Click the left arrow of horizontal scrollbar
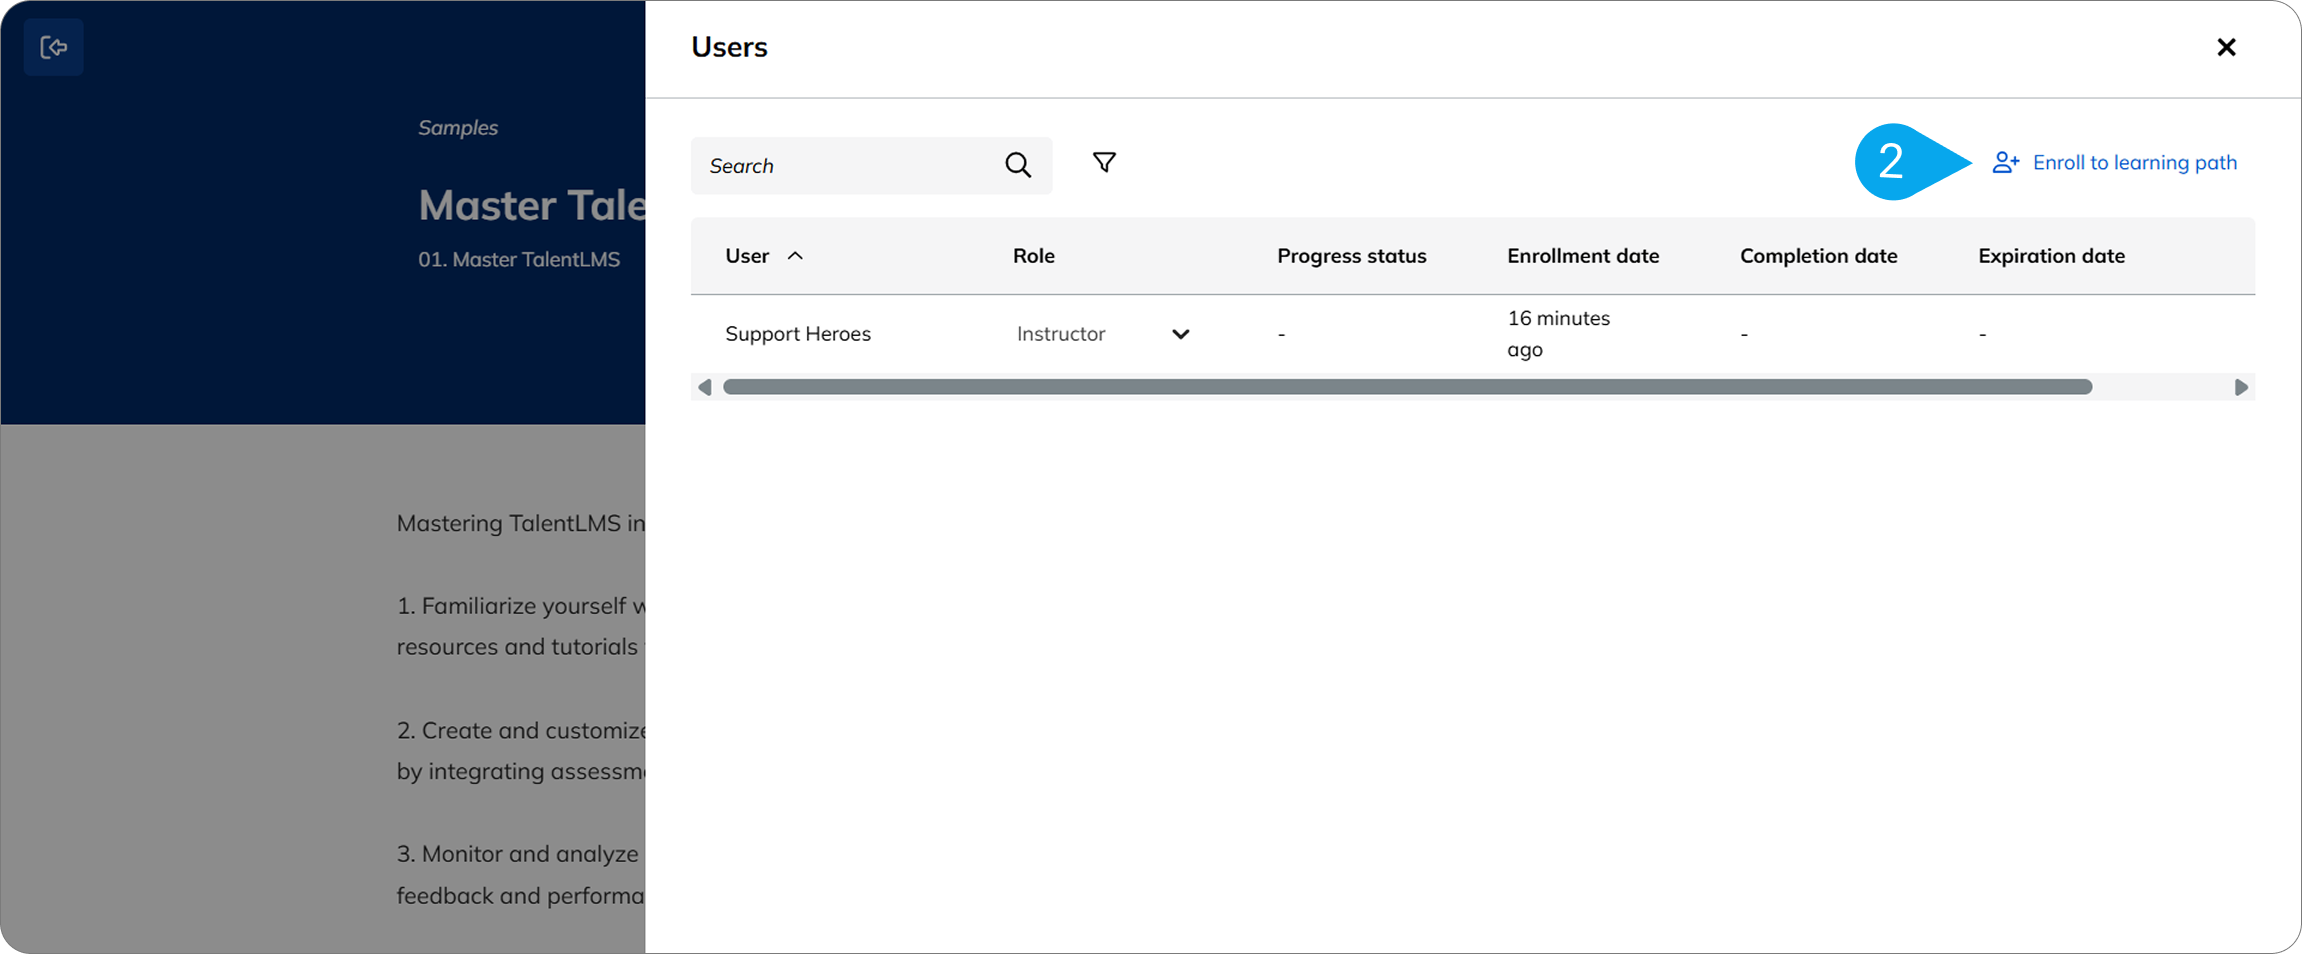This screenshot has width=2302, height=954. point(705,387)
